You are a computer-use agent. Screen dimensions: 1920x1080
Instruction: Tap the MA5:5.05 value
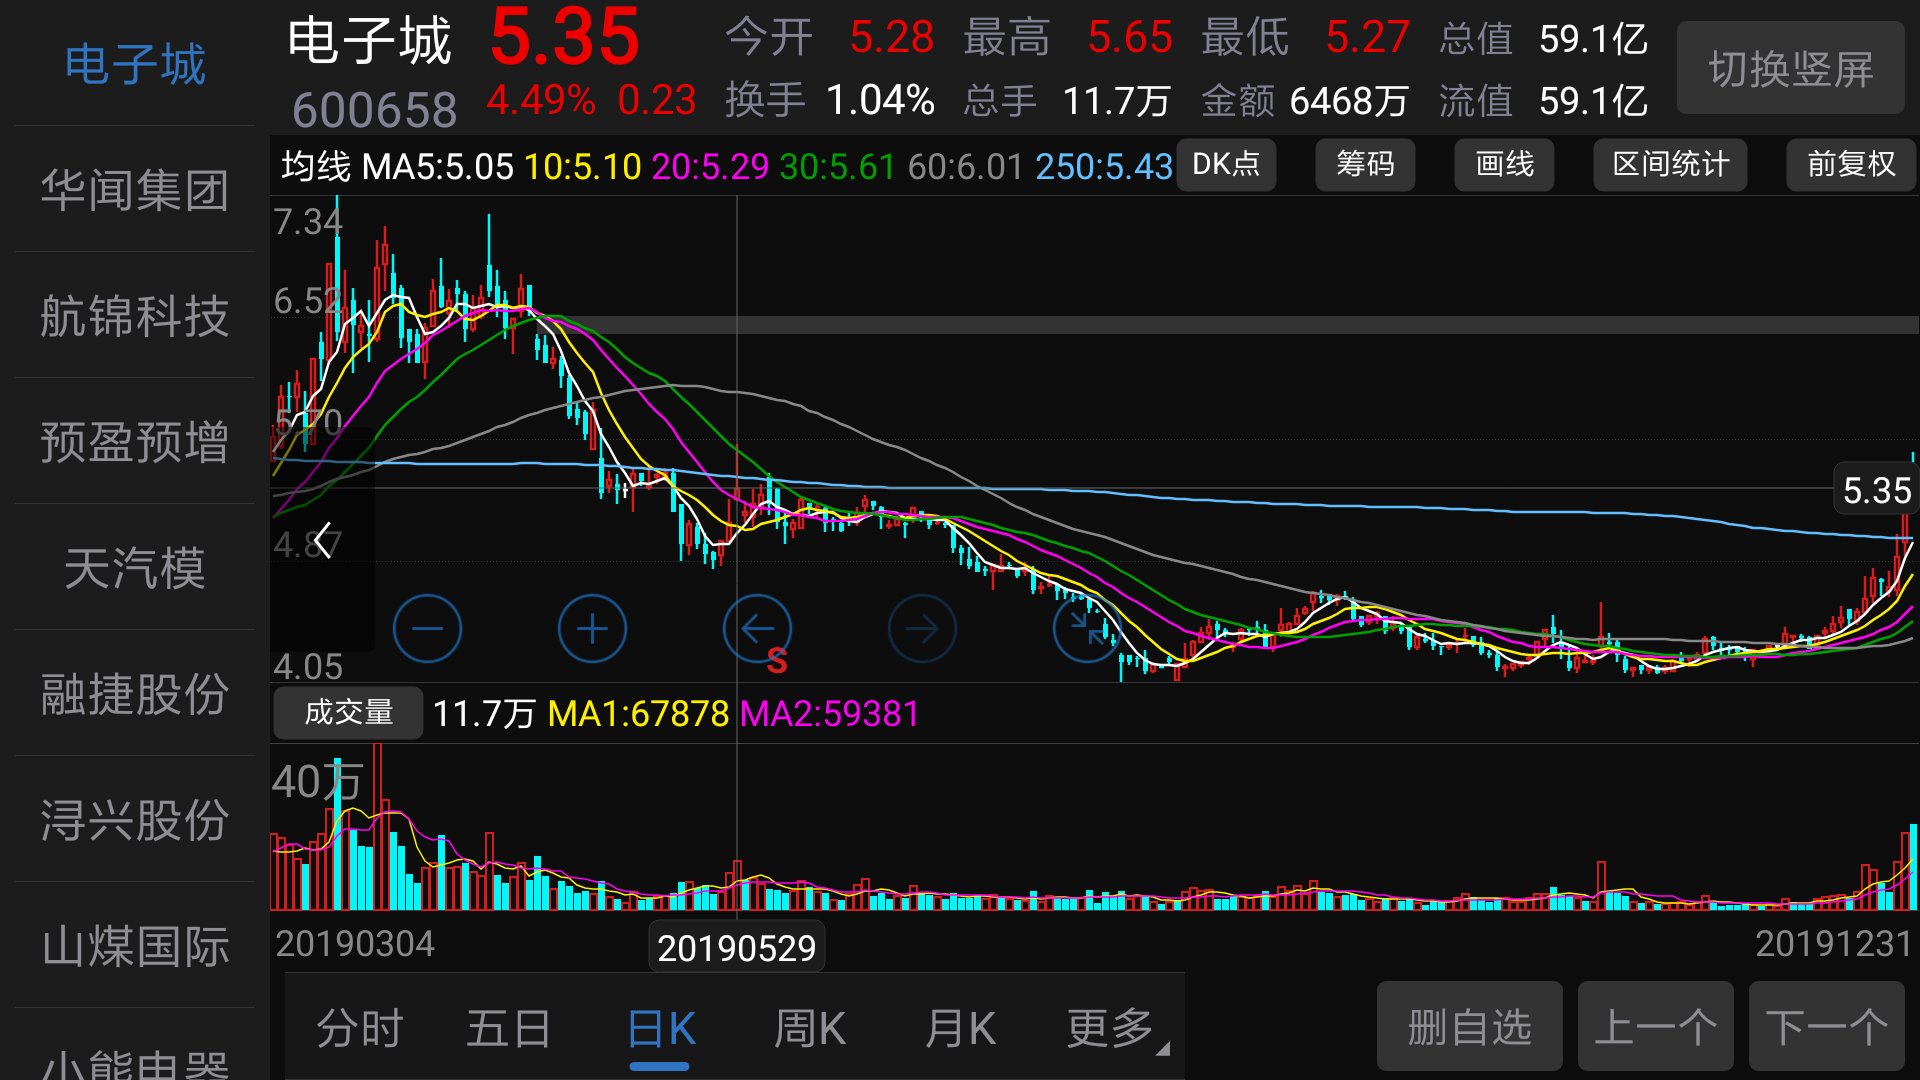438,166
